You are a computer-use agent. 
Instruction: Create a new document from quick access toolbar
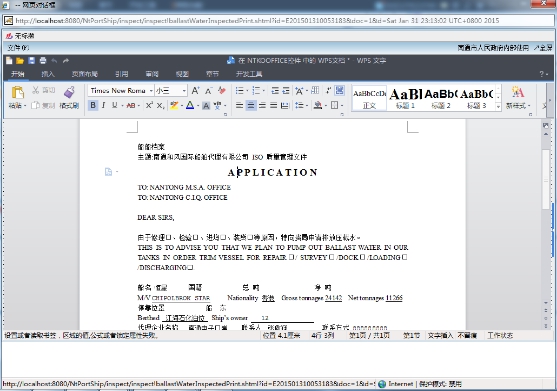(x=9, y=61)
